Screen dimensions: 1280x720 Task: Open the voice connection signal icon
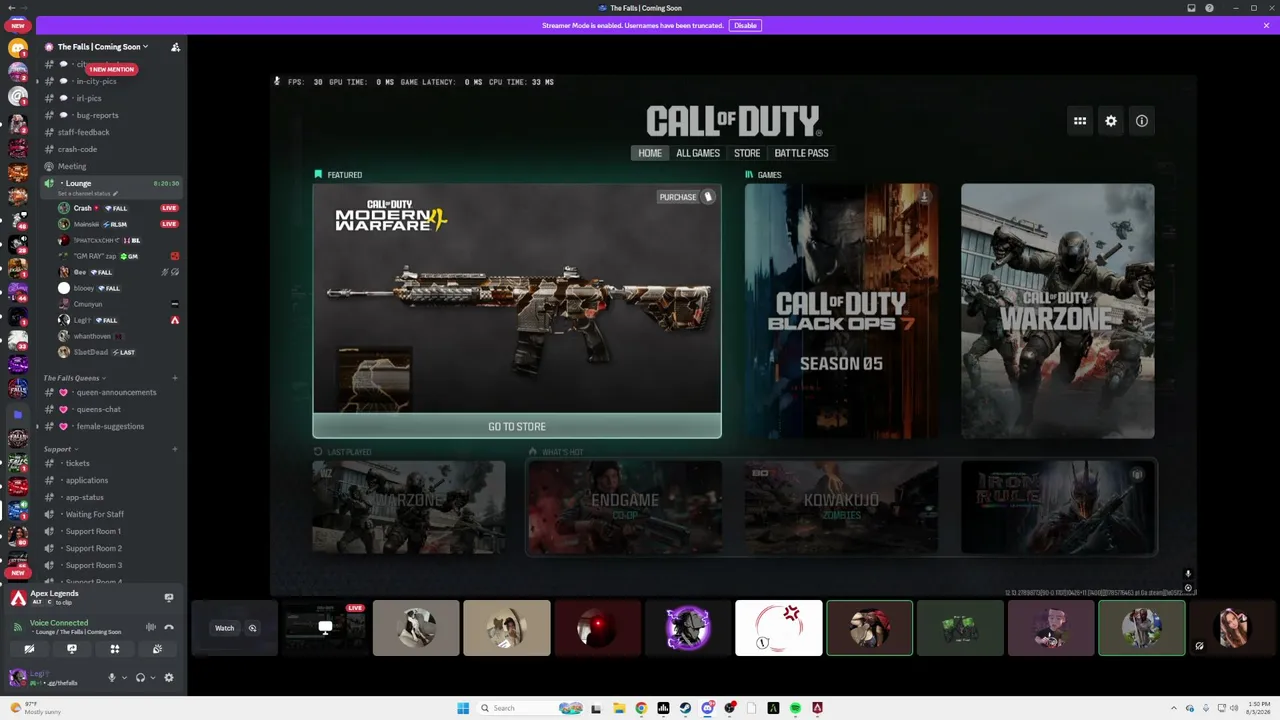pyautogui.click(x=18, y=627)
